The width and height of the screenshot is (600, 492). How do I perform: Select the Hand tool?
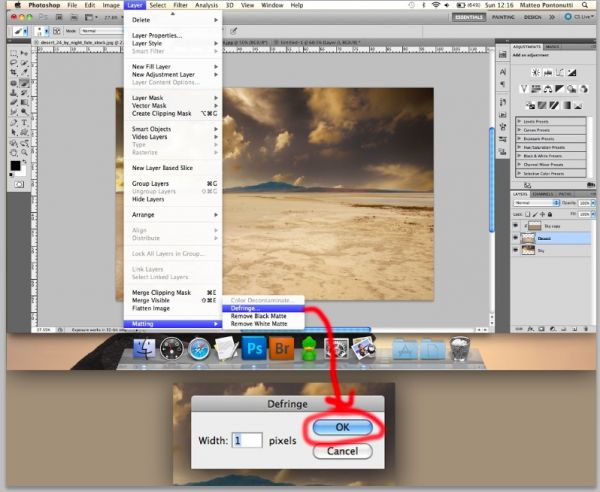(x=13, y=153)
